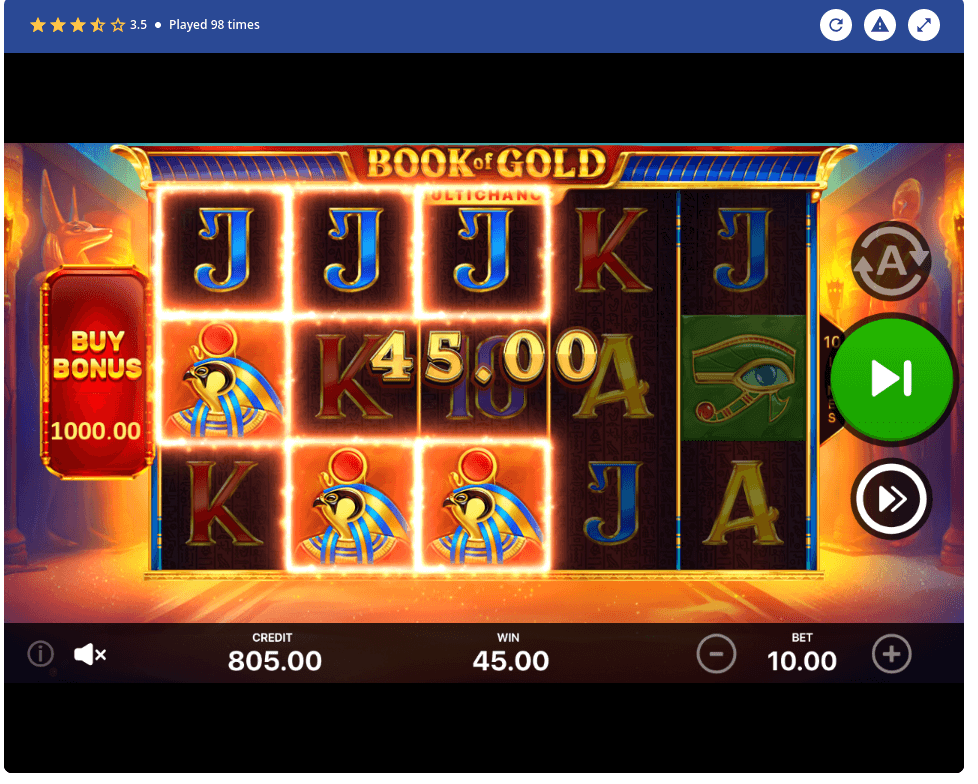Enable autoplay with the circular A icon

891,261
